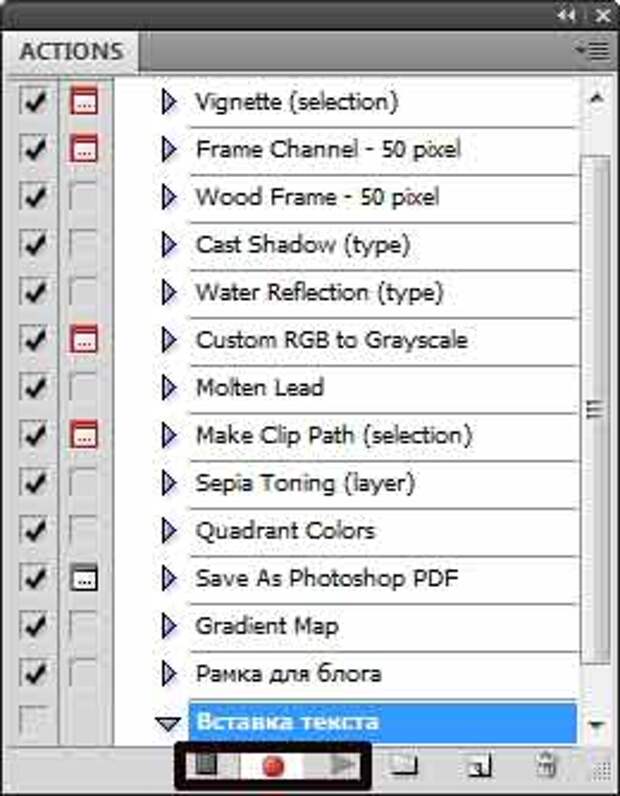Select the ACTIONS panel tab

coord(71,51)
